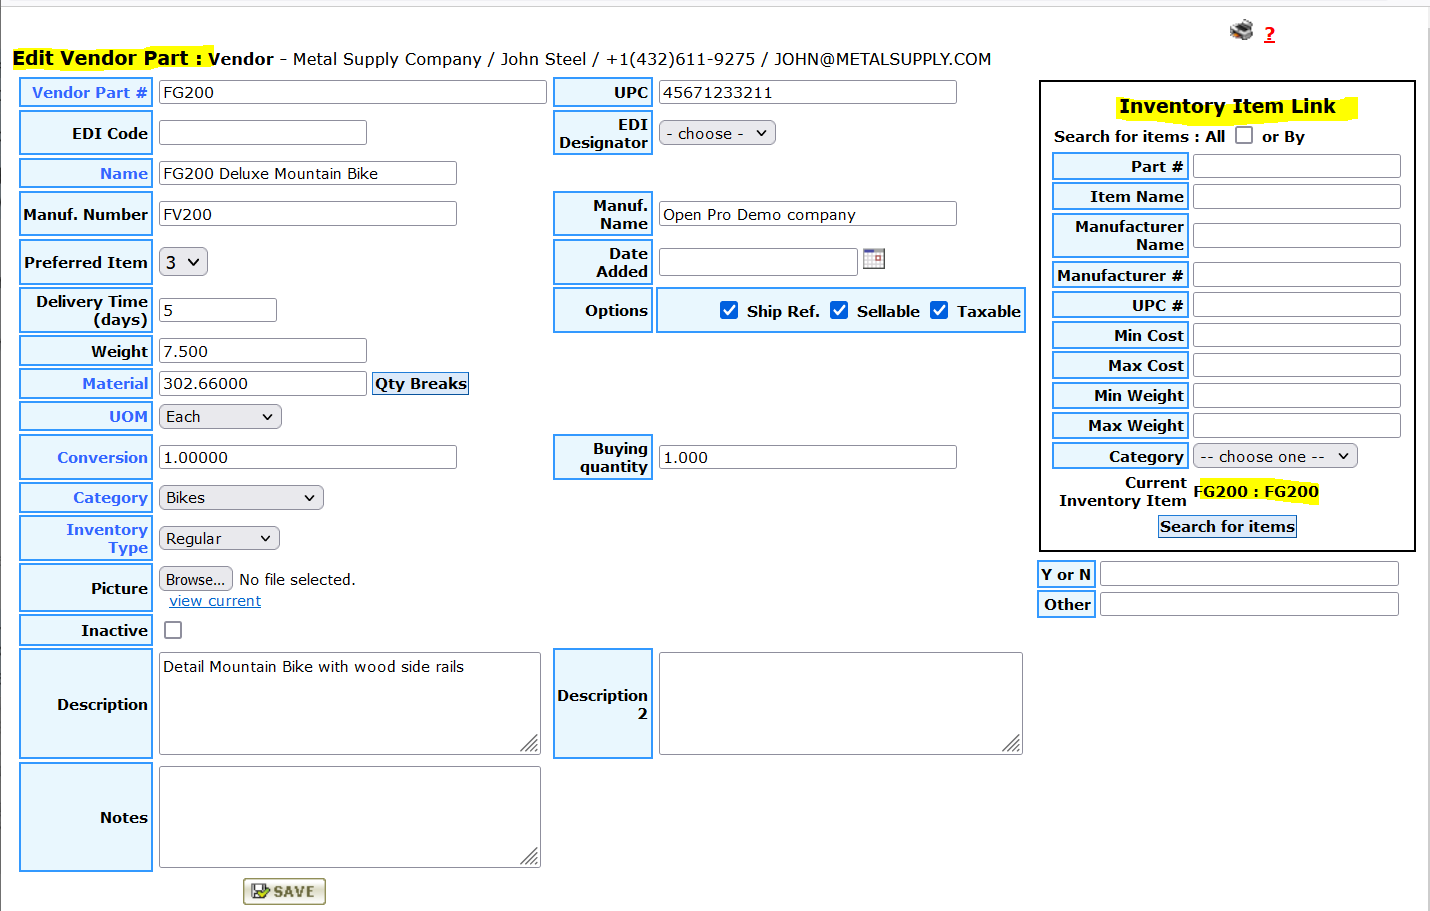Click into the Notes text area

(x=349, y=817)
